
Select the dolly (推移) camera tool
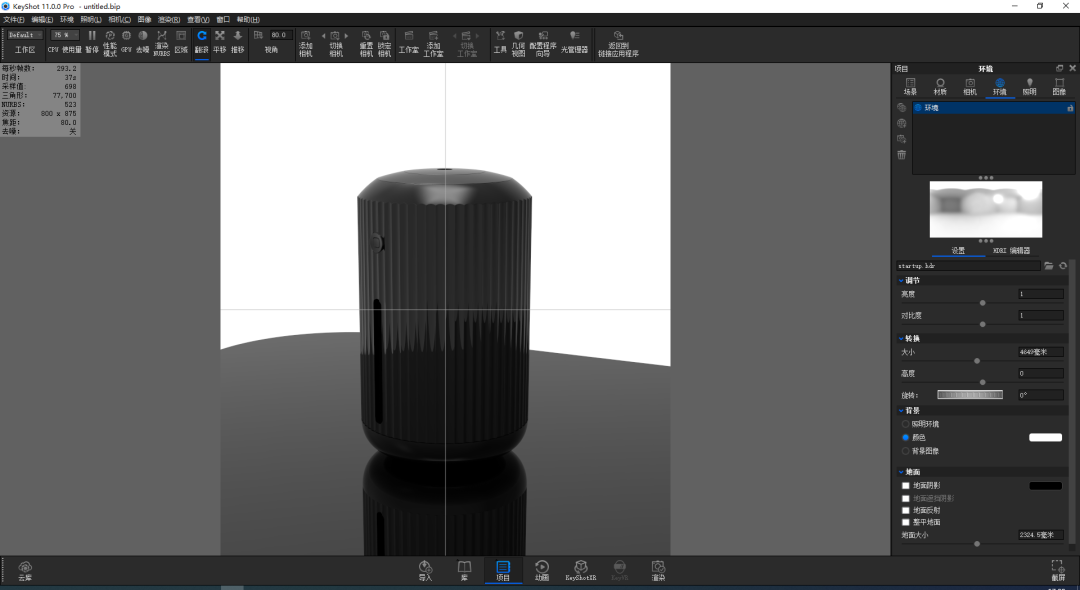coord(238,41)
